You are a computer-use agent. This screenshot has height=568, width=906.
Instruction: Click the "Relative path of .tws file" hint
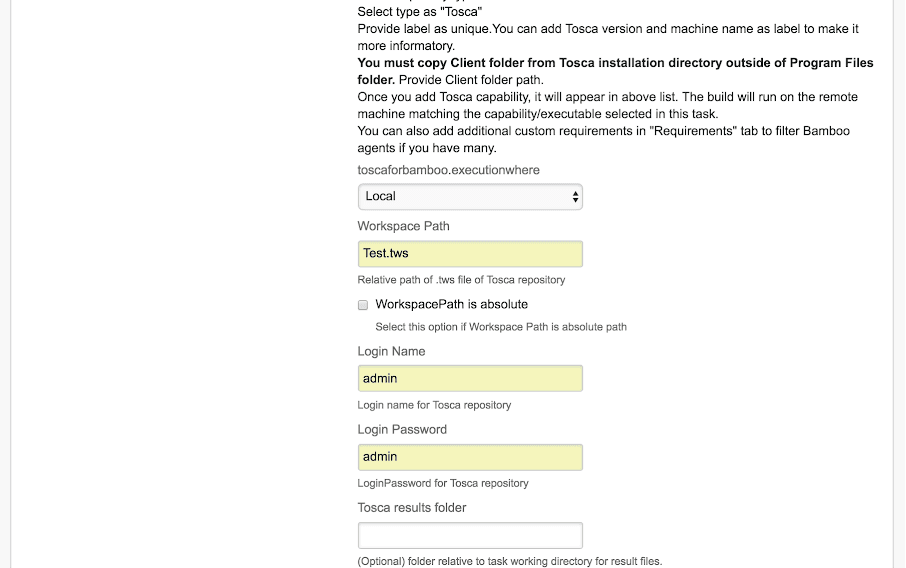coord(461,280)
